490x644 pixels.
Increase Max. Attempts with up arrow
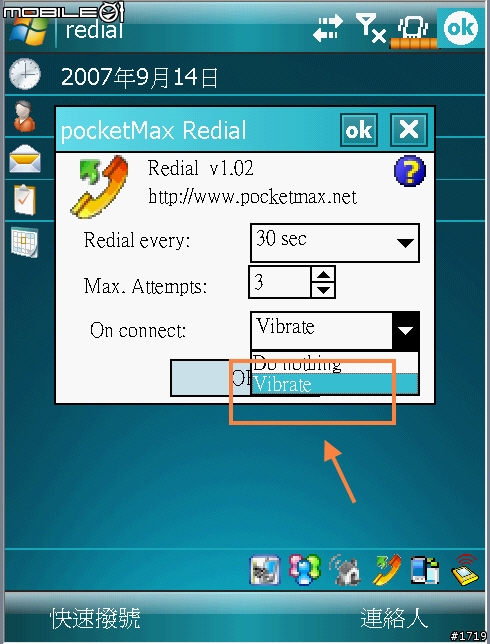tap(324, 274)
